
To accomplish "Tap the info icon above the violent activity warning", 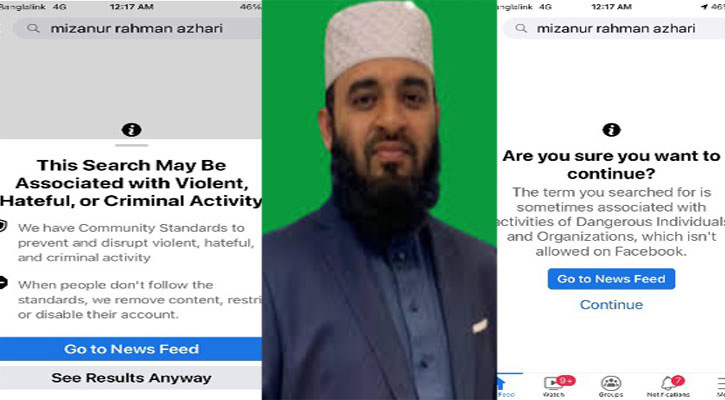I will [131, 130].
